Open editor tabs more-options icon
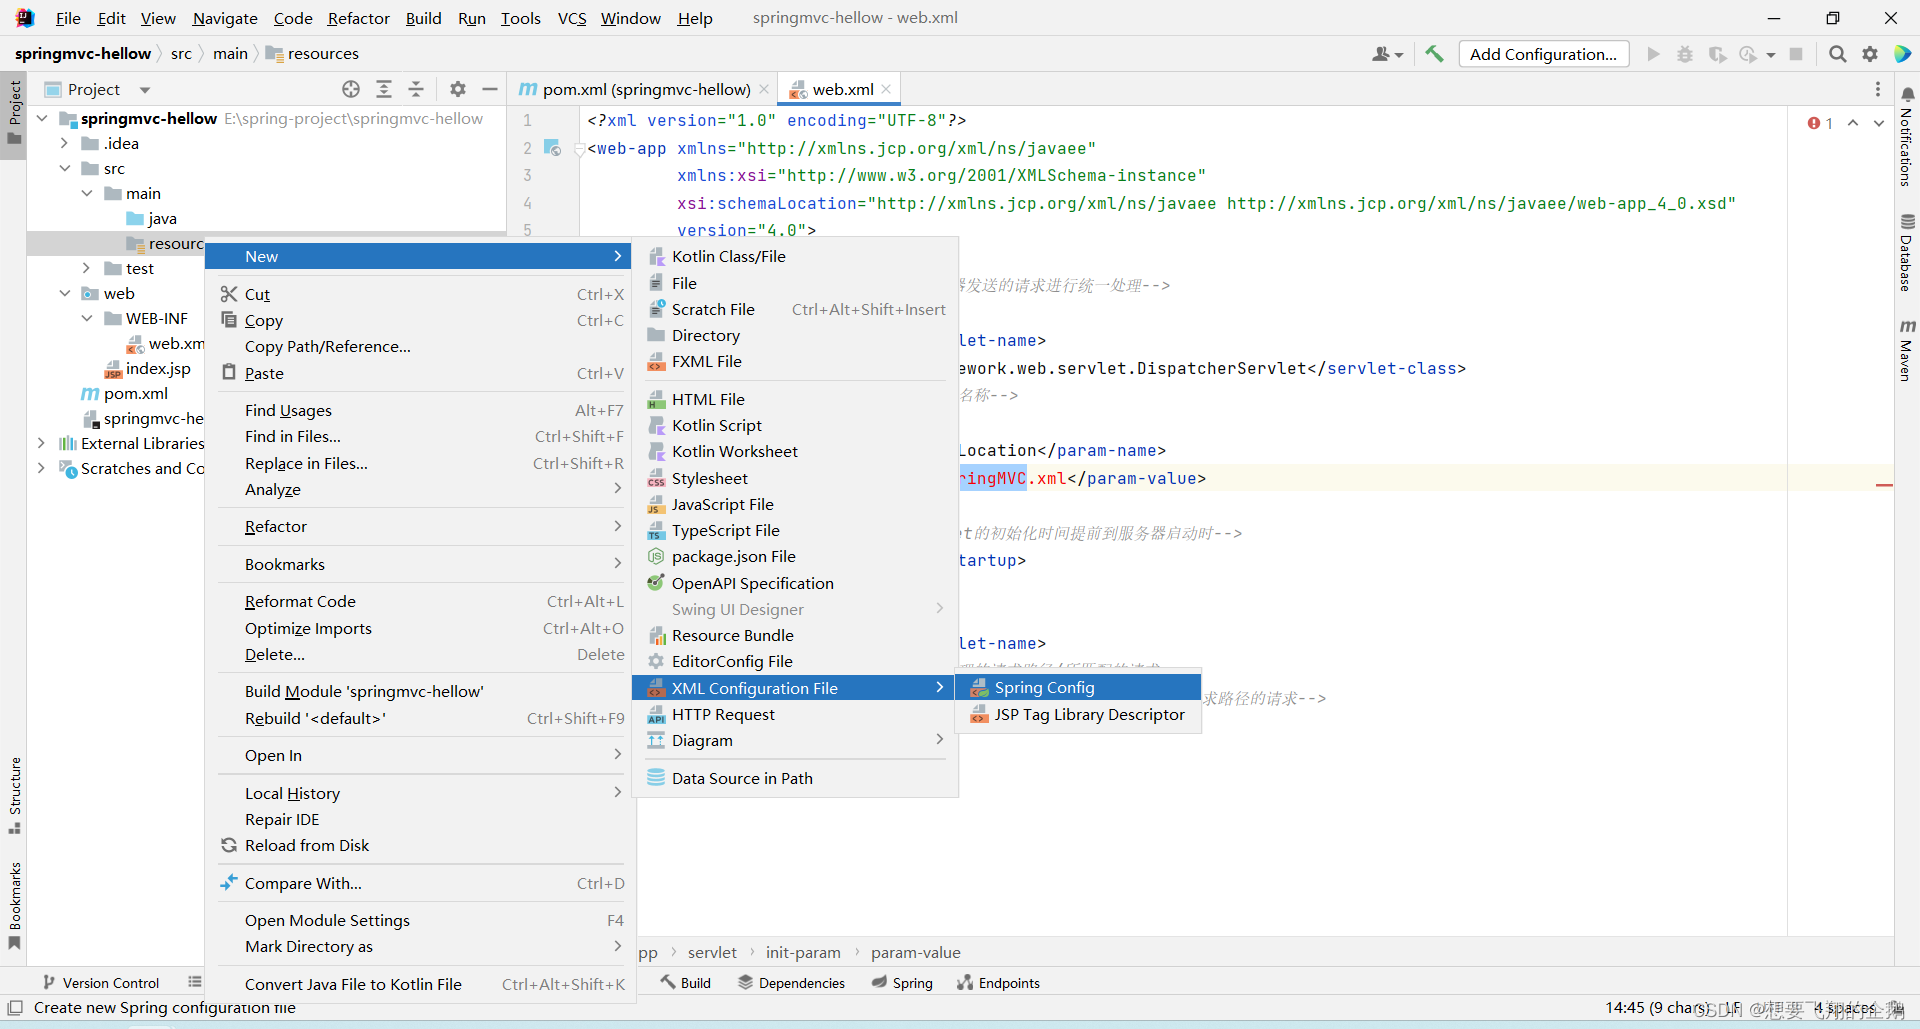The width and height of the screenshot is (1920, 1029). pos(1878,89)
